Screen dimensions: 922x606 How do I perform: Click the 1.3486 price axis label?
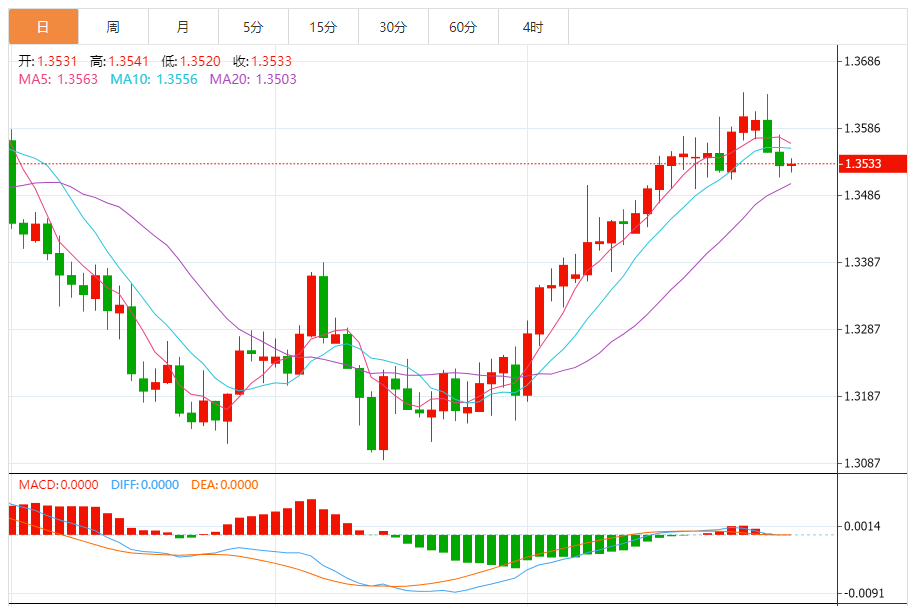(862, 195)
